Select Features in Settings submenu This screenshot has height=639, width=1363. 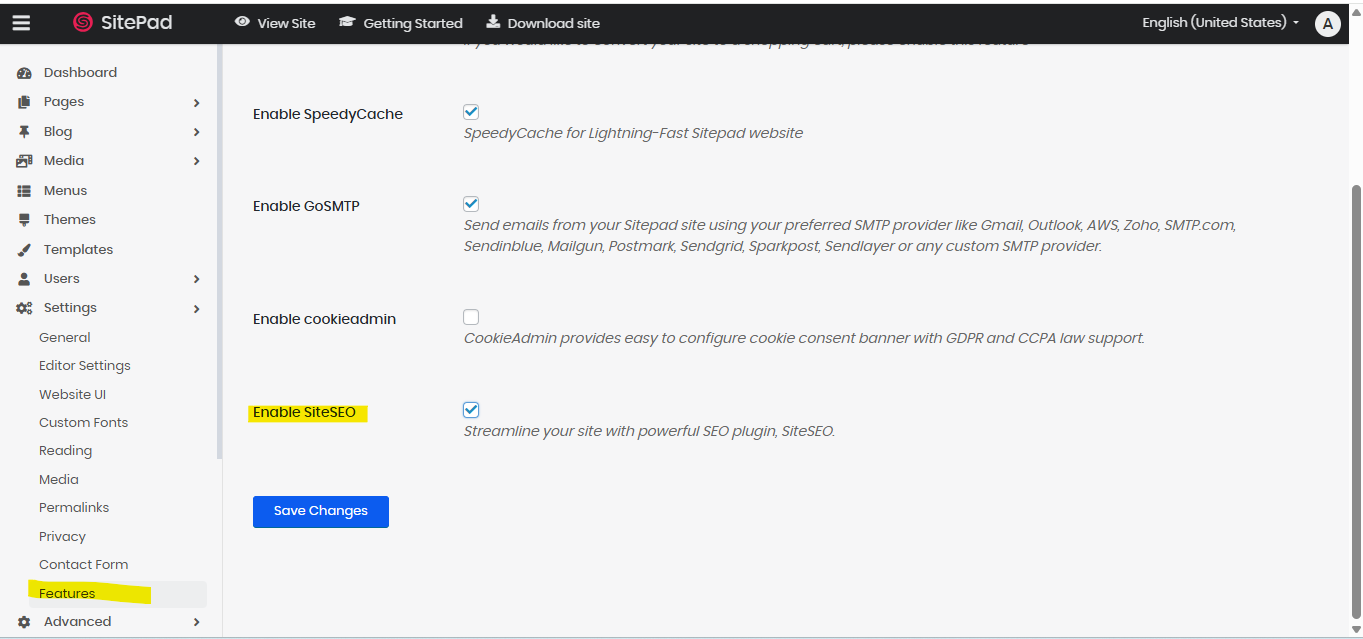[67, 594]
